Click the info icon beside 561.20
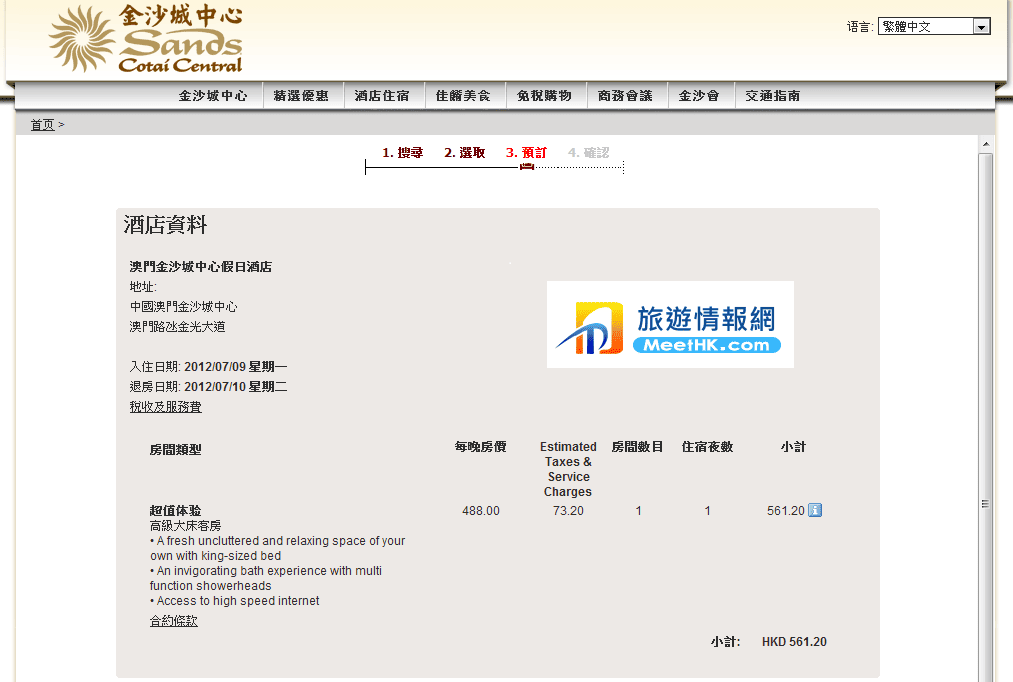1013x682 pixels. click(814, 511)
